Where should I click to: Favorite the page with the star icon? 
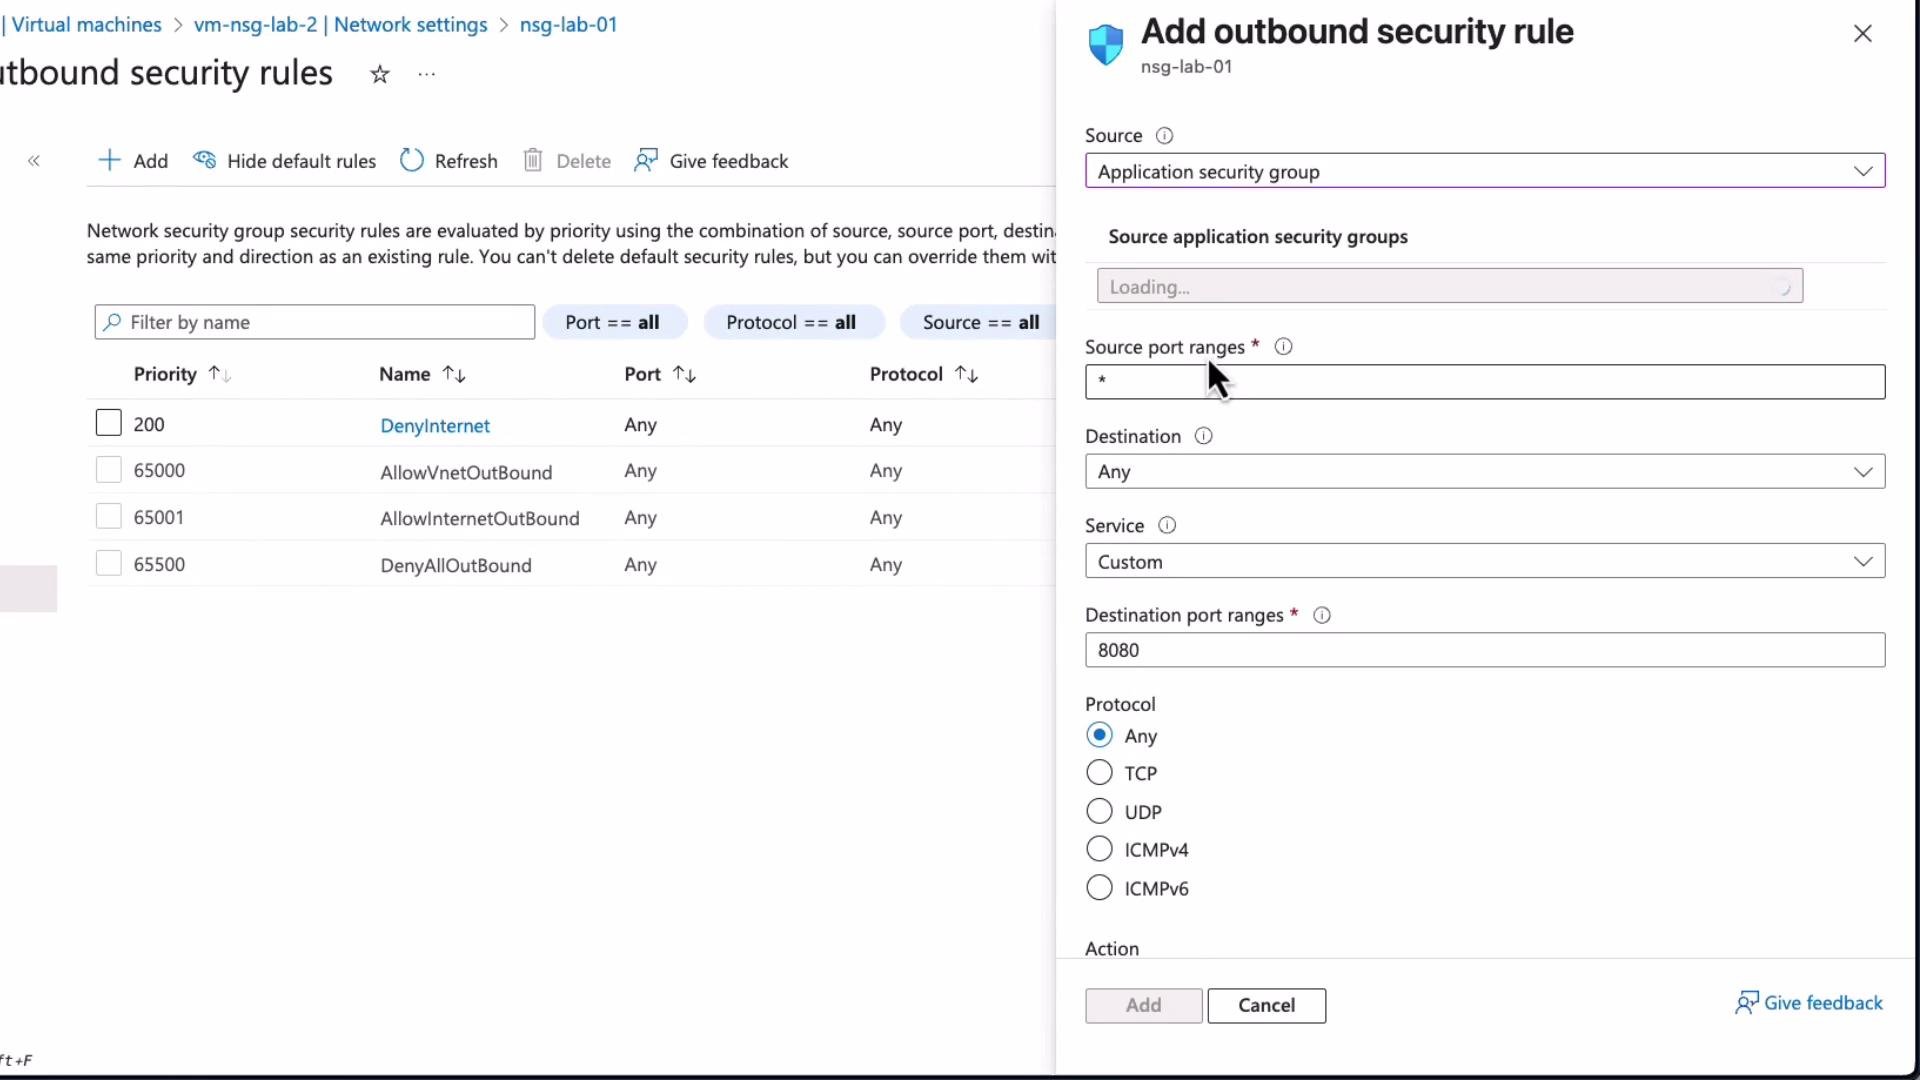(x=379, y=74)
